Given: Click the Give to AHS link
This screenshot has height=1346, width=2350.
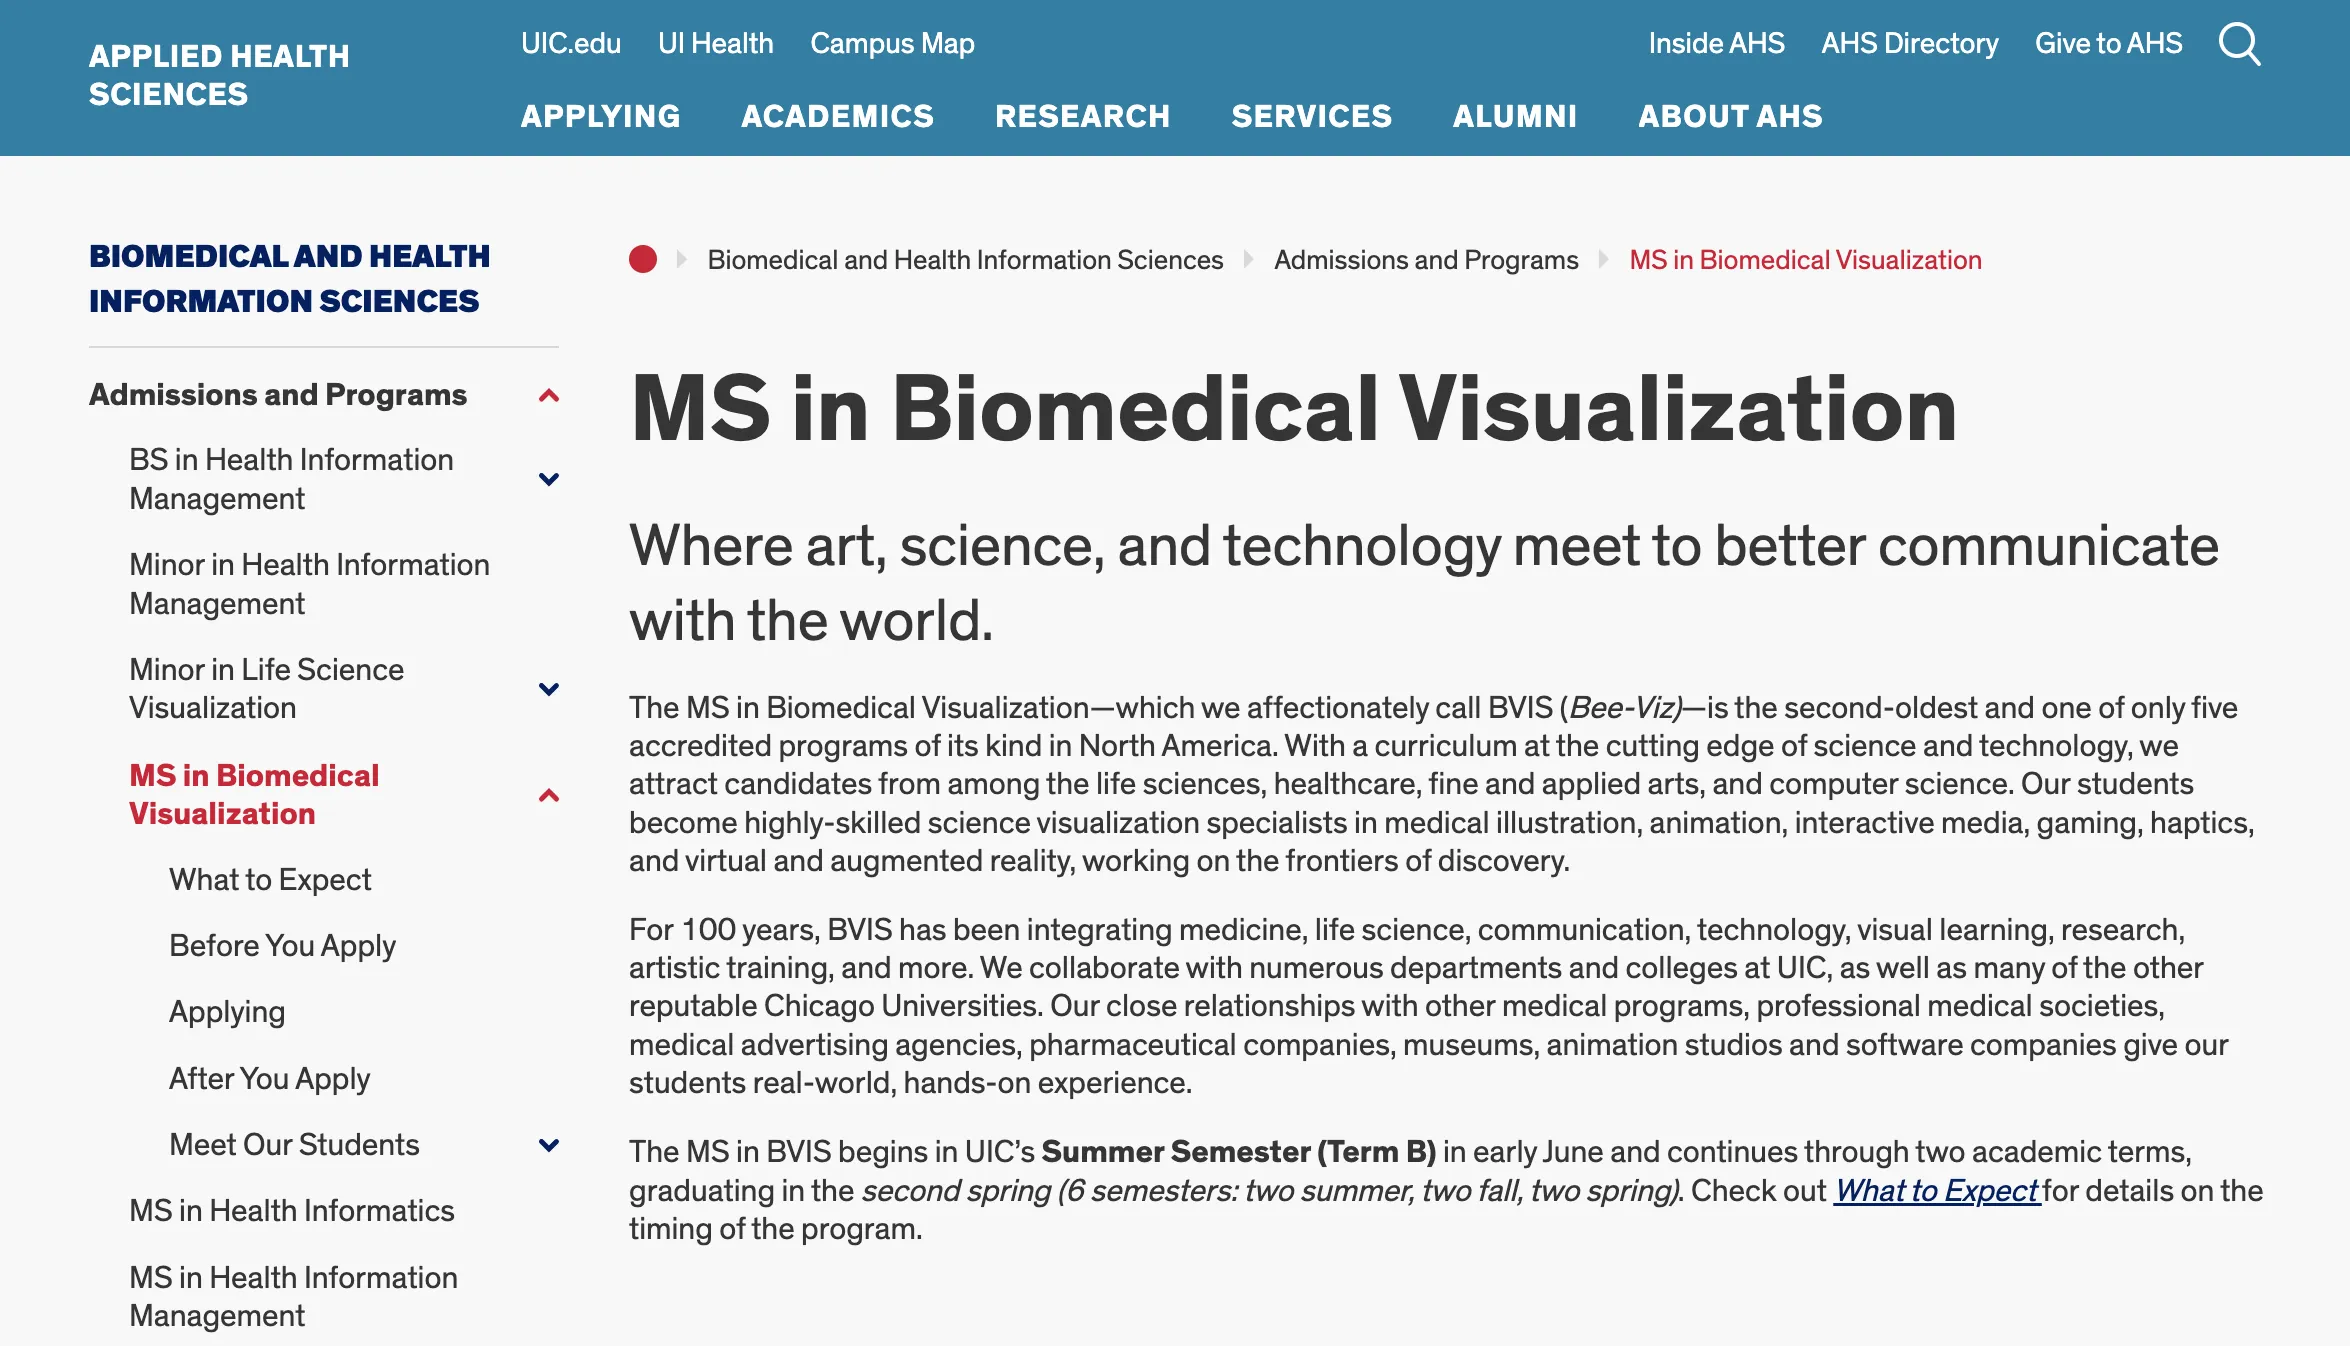Looking at the screenshot, I should coord(2108,44).
